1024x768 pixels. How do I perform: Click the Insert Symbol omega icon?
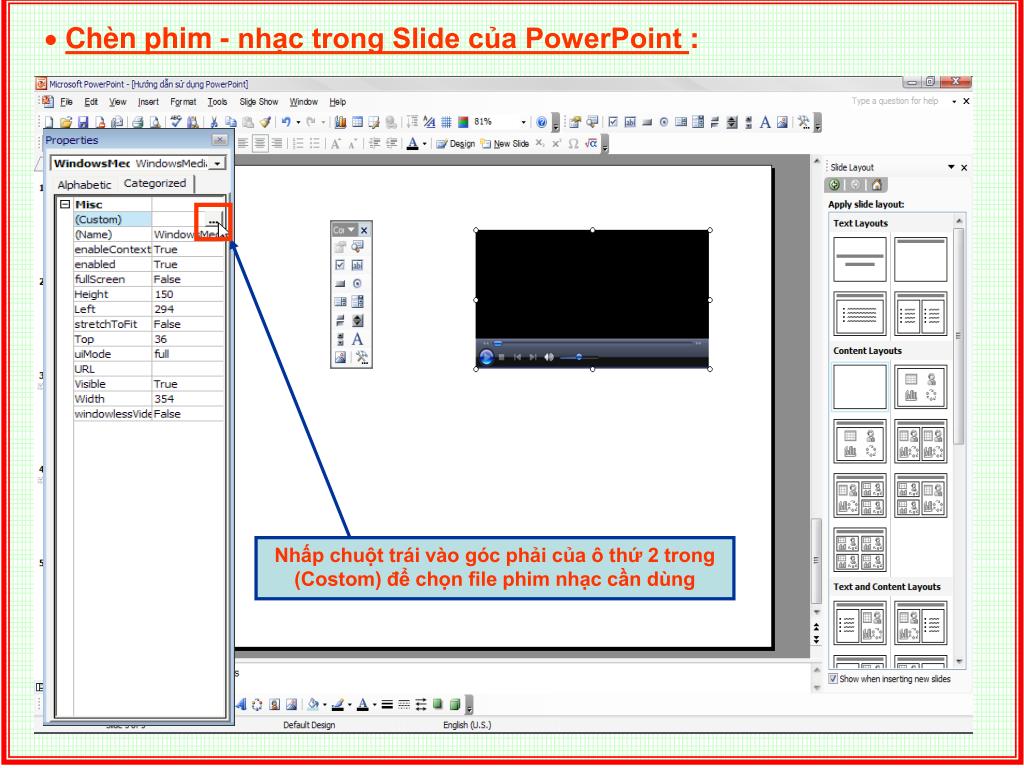(x=573, y=143)
